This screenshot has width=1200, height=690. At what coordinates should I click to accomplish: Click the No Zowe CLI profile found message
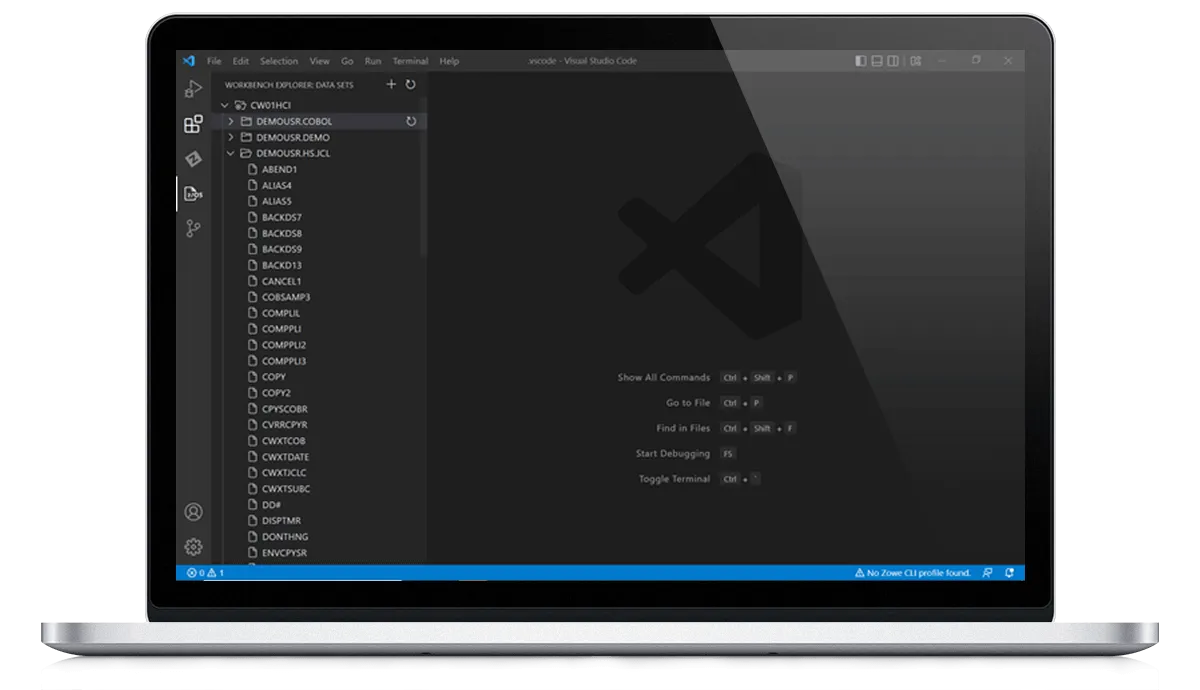point(912,573)
